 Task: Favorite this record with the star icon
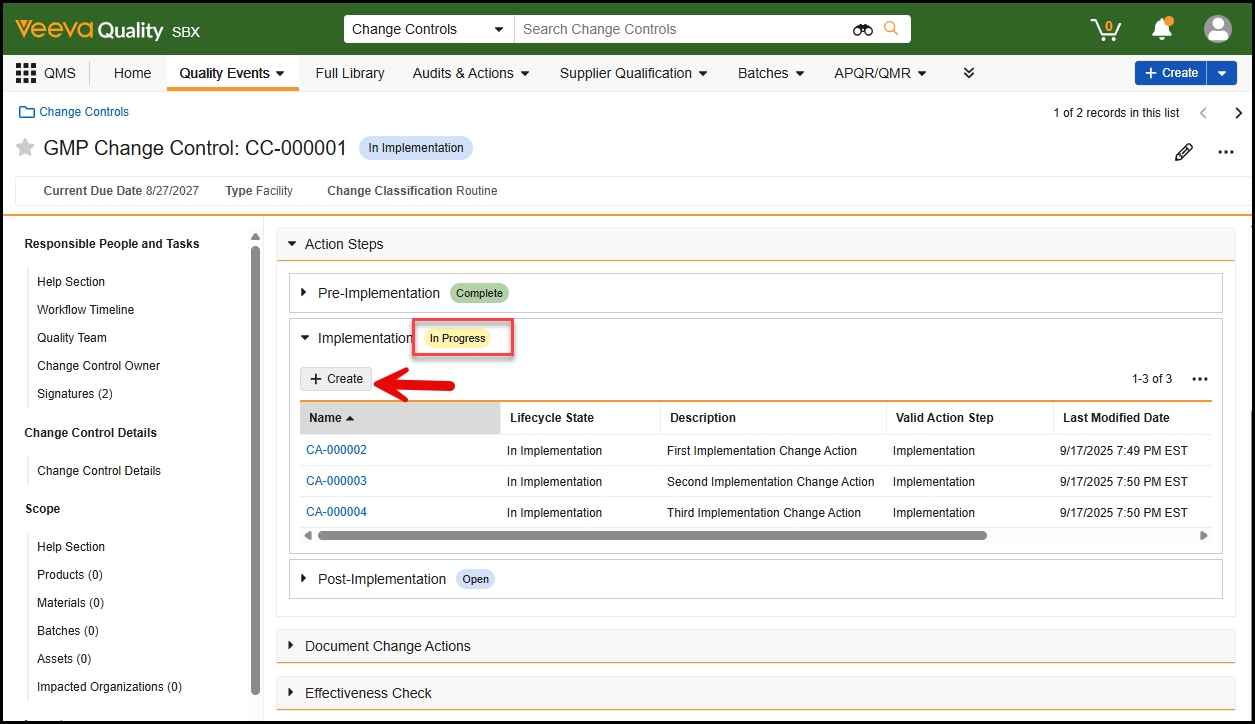tap(25, 148)
